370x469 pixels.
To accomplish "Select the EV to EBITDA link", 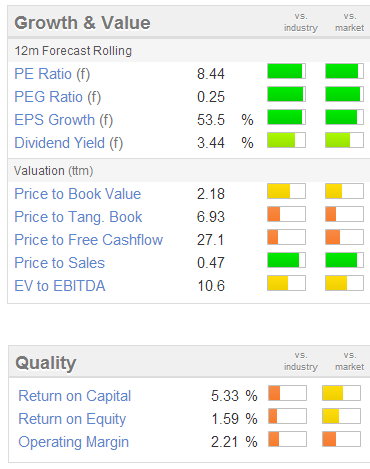I will click(60, 286).
